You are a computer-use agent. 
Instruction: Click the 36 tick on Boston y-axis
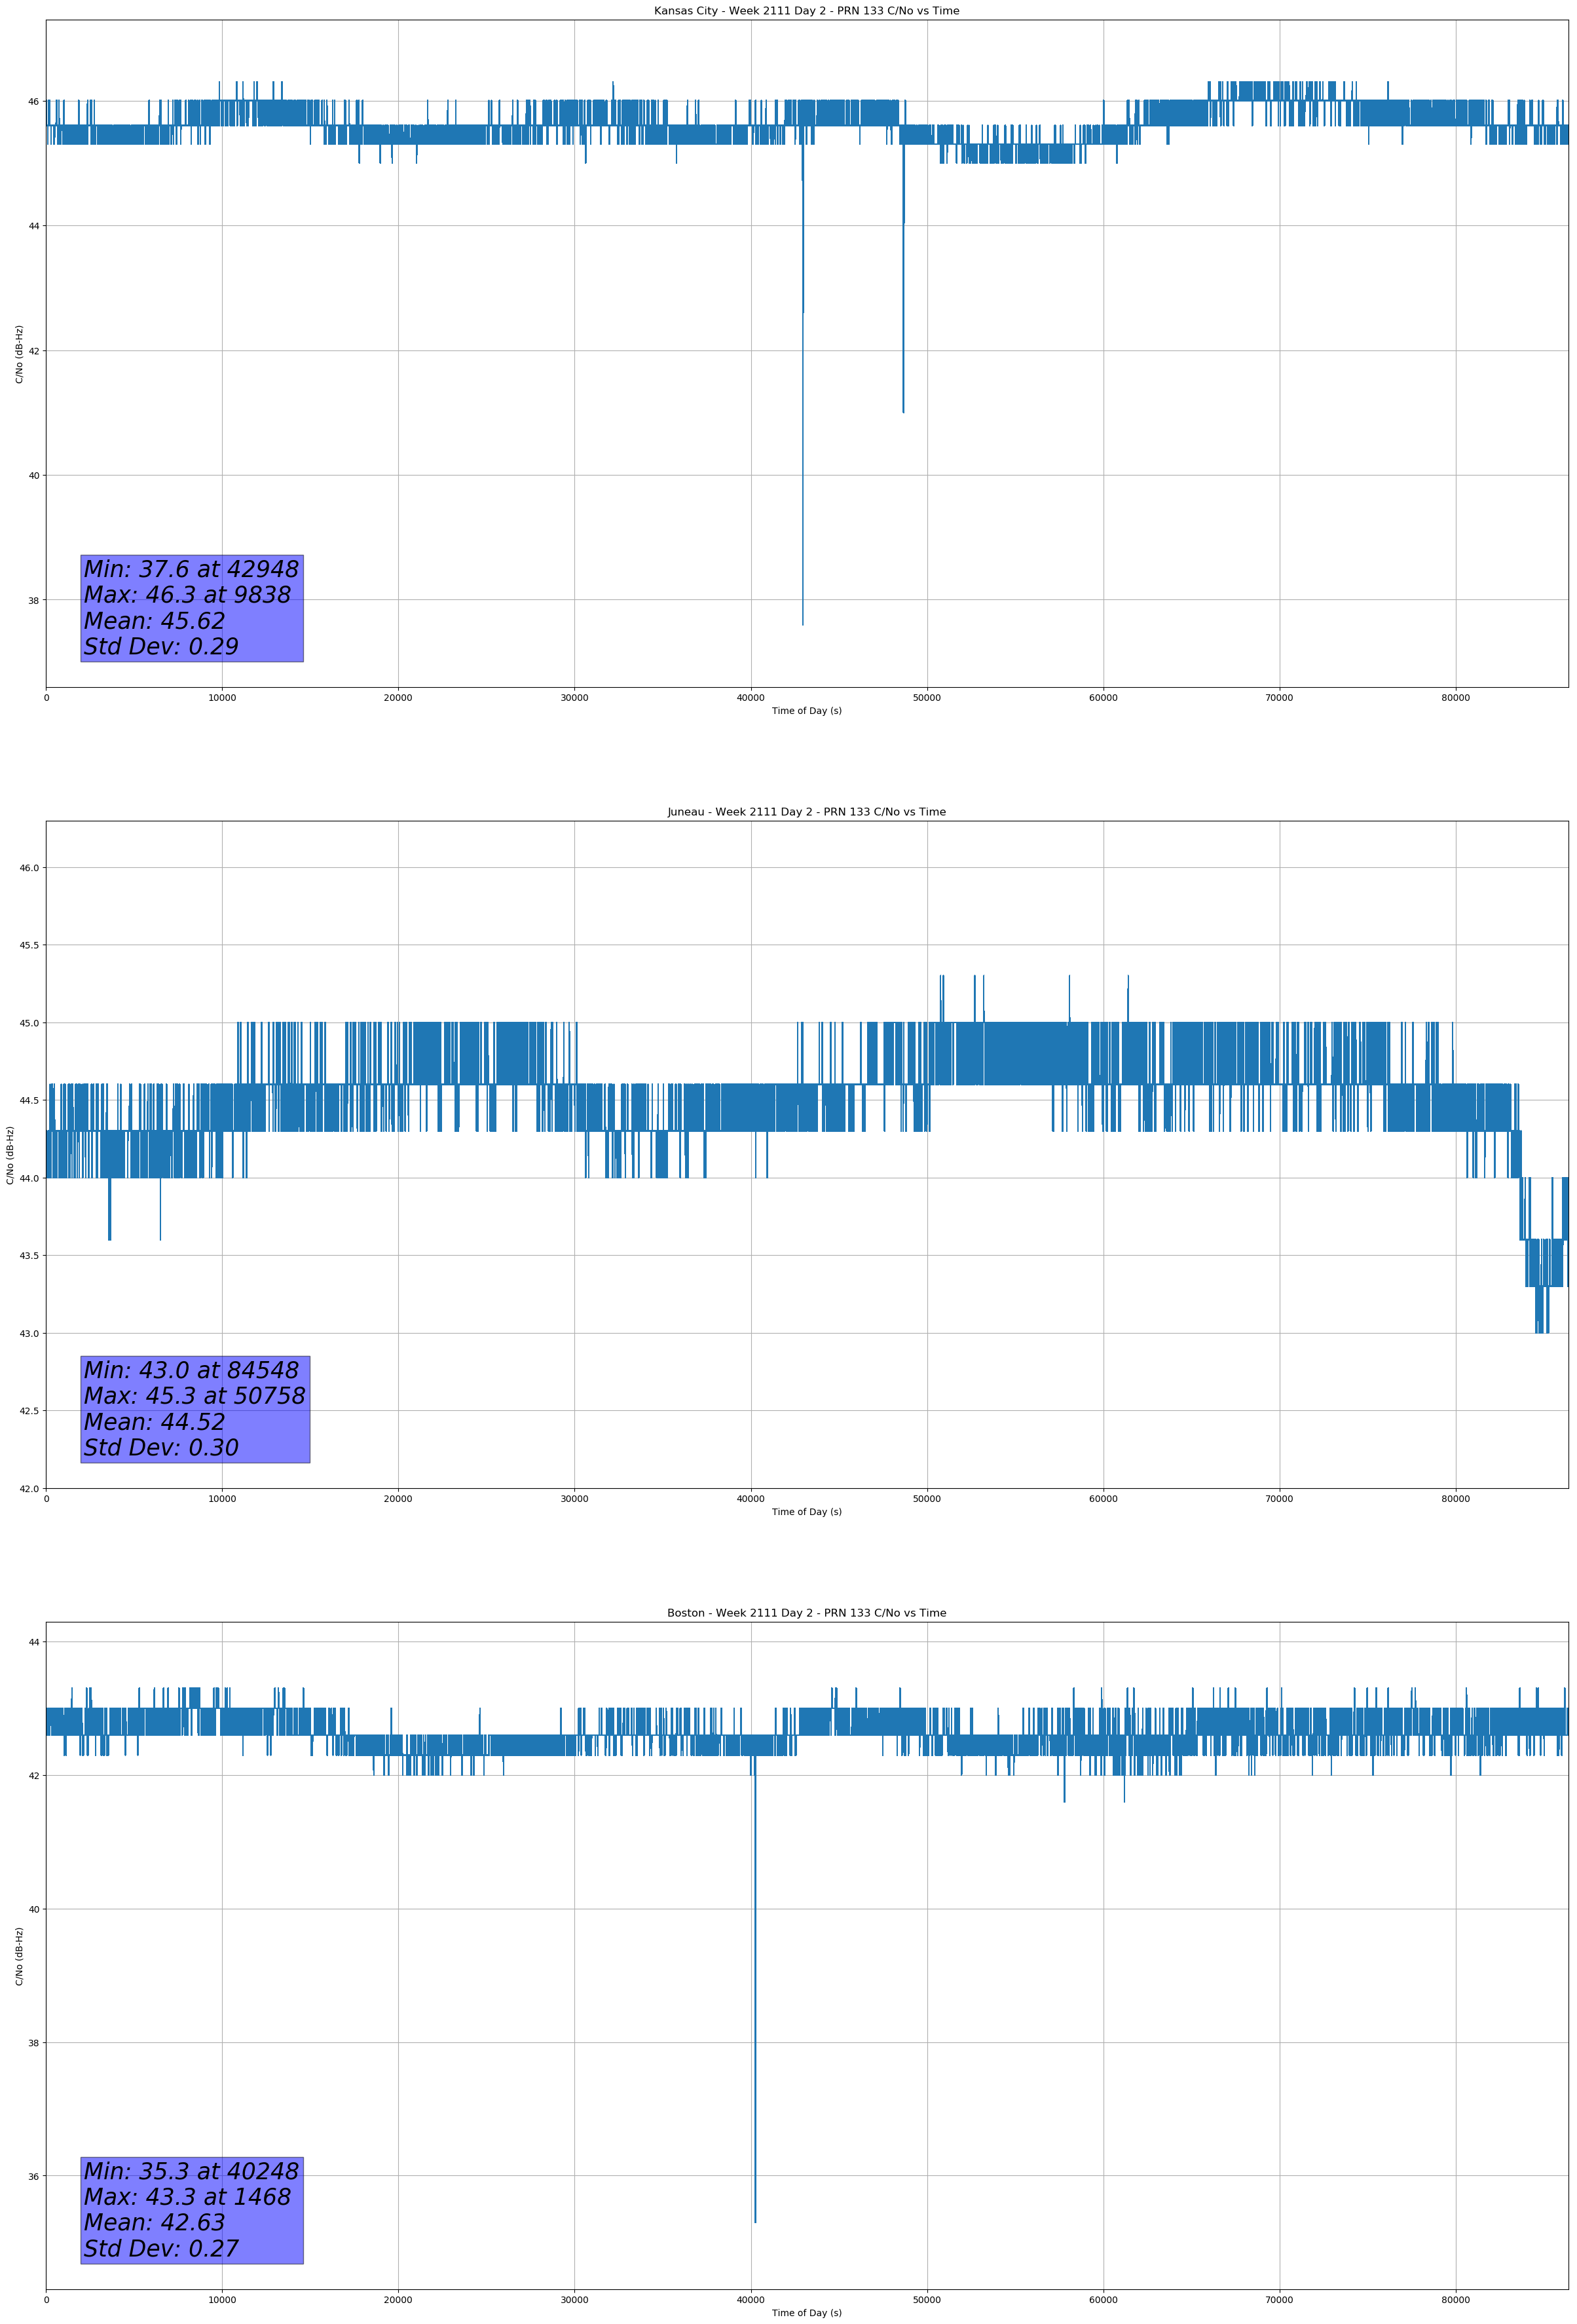click(x=34, y=2176)
